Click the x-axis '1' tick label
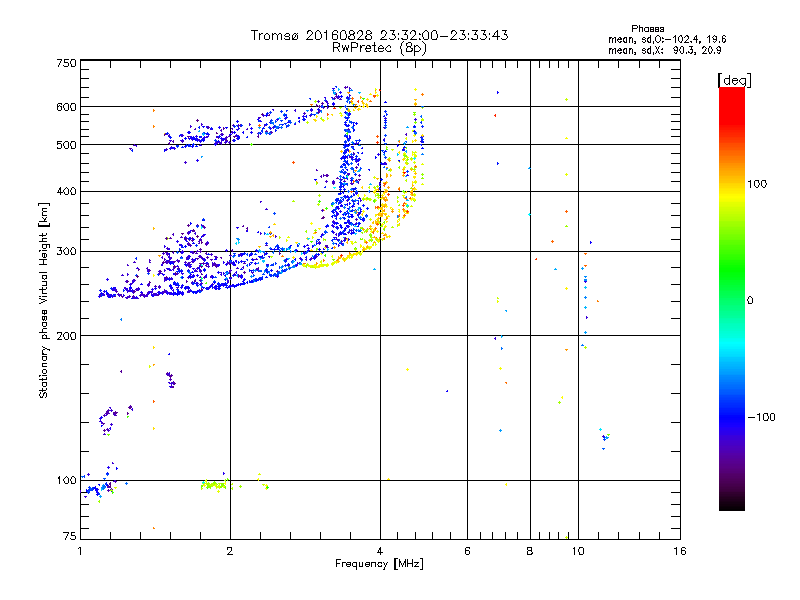800x600 pixels. 80,551
